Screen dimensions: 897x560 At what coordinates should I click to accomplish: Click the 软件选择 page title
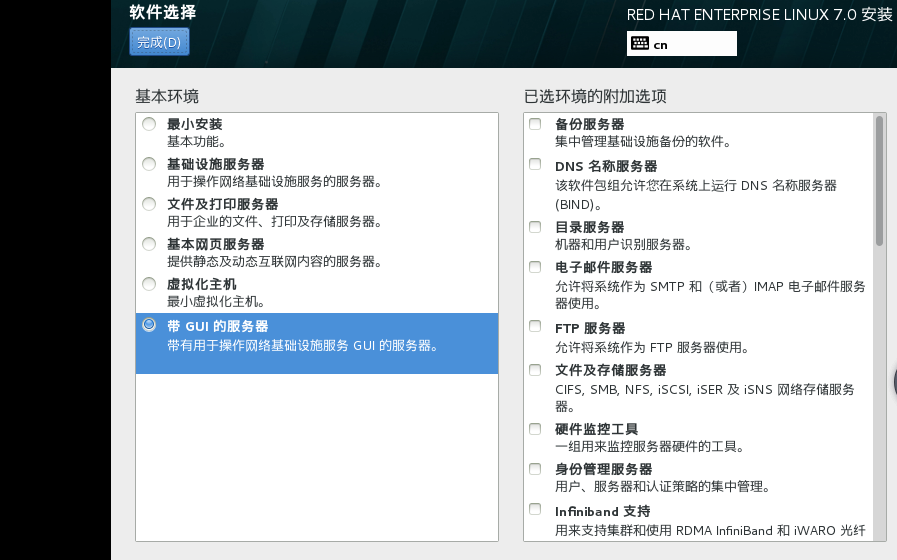click(162, 12)
